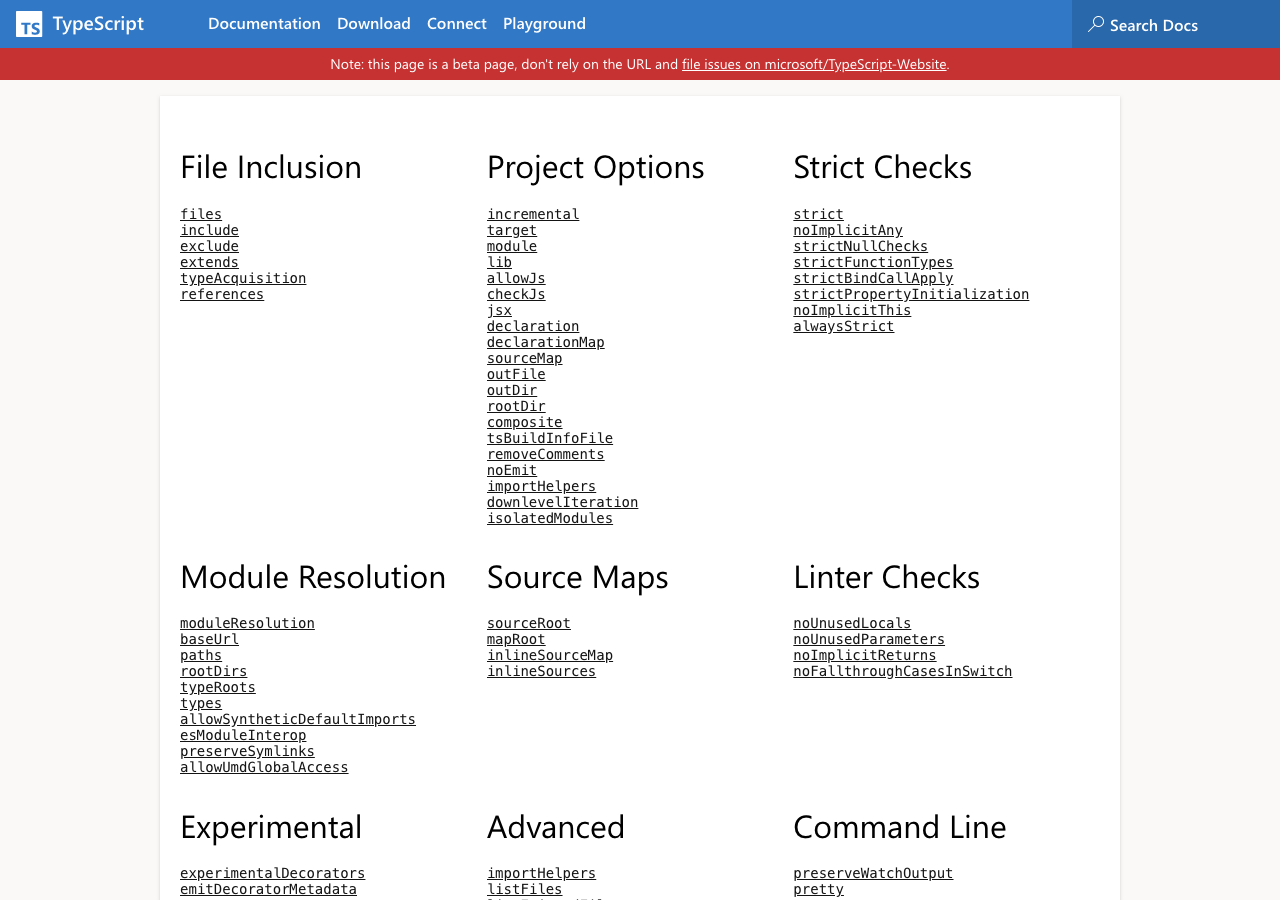Select the tsBuildInfoFile link
Screen dimensions: 1280x900
click(549, 438)
